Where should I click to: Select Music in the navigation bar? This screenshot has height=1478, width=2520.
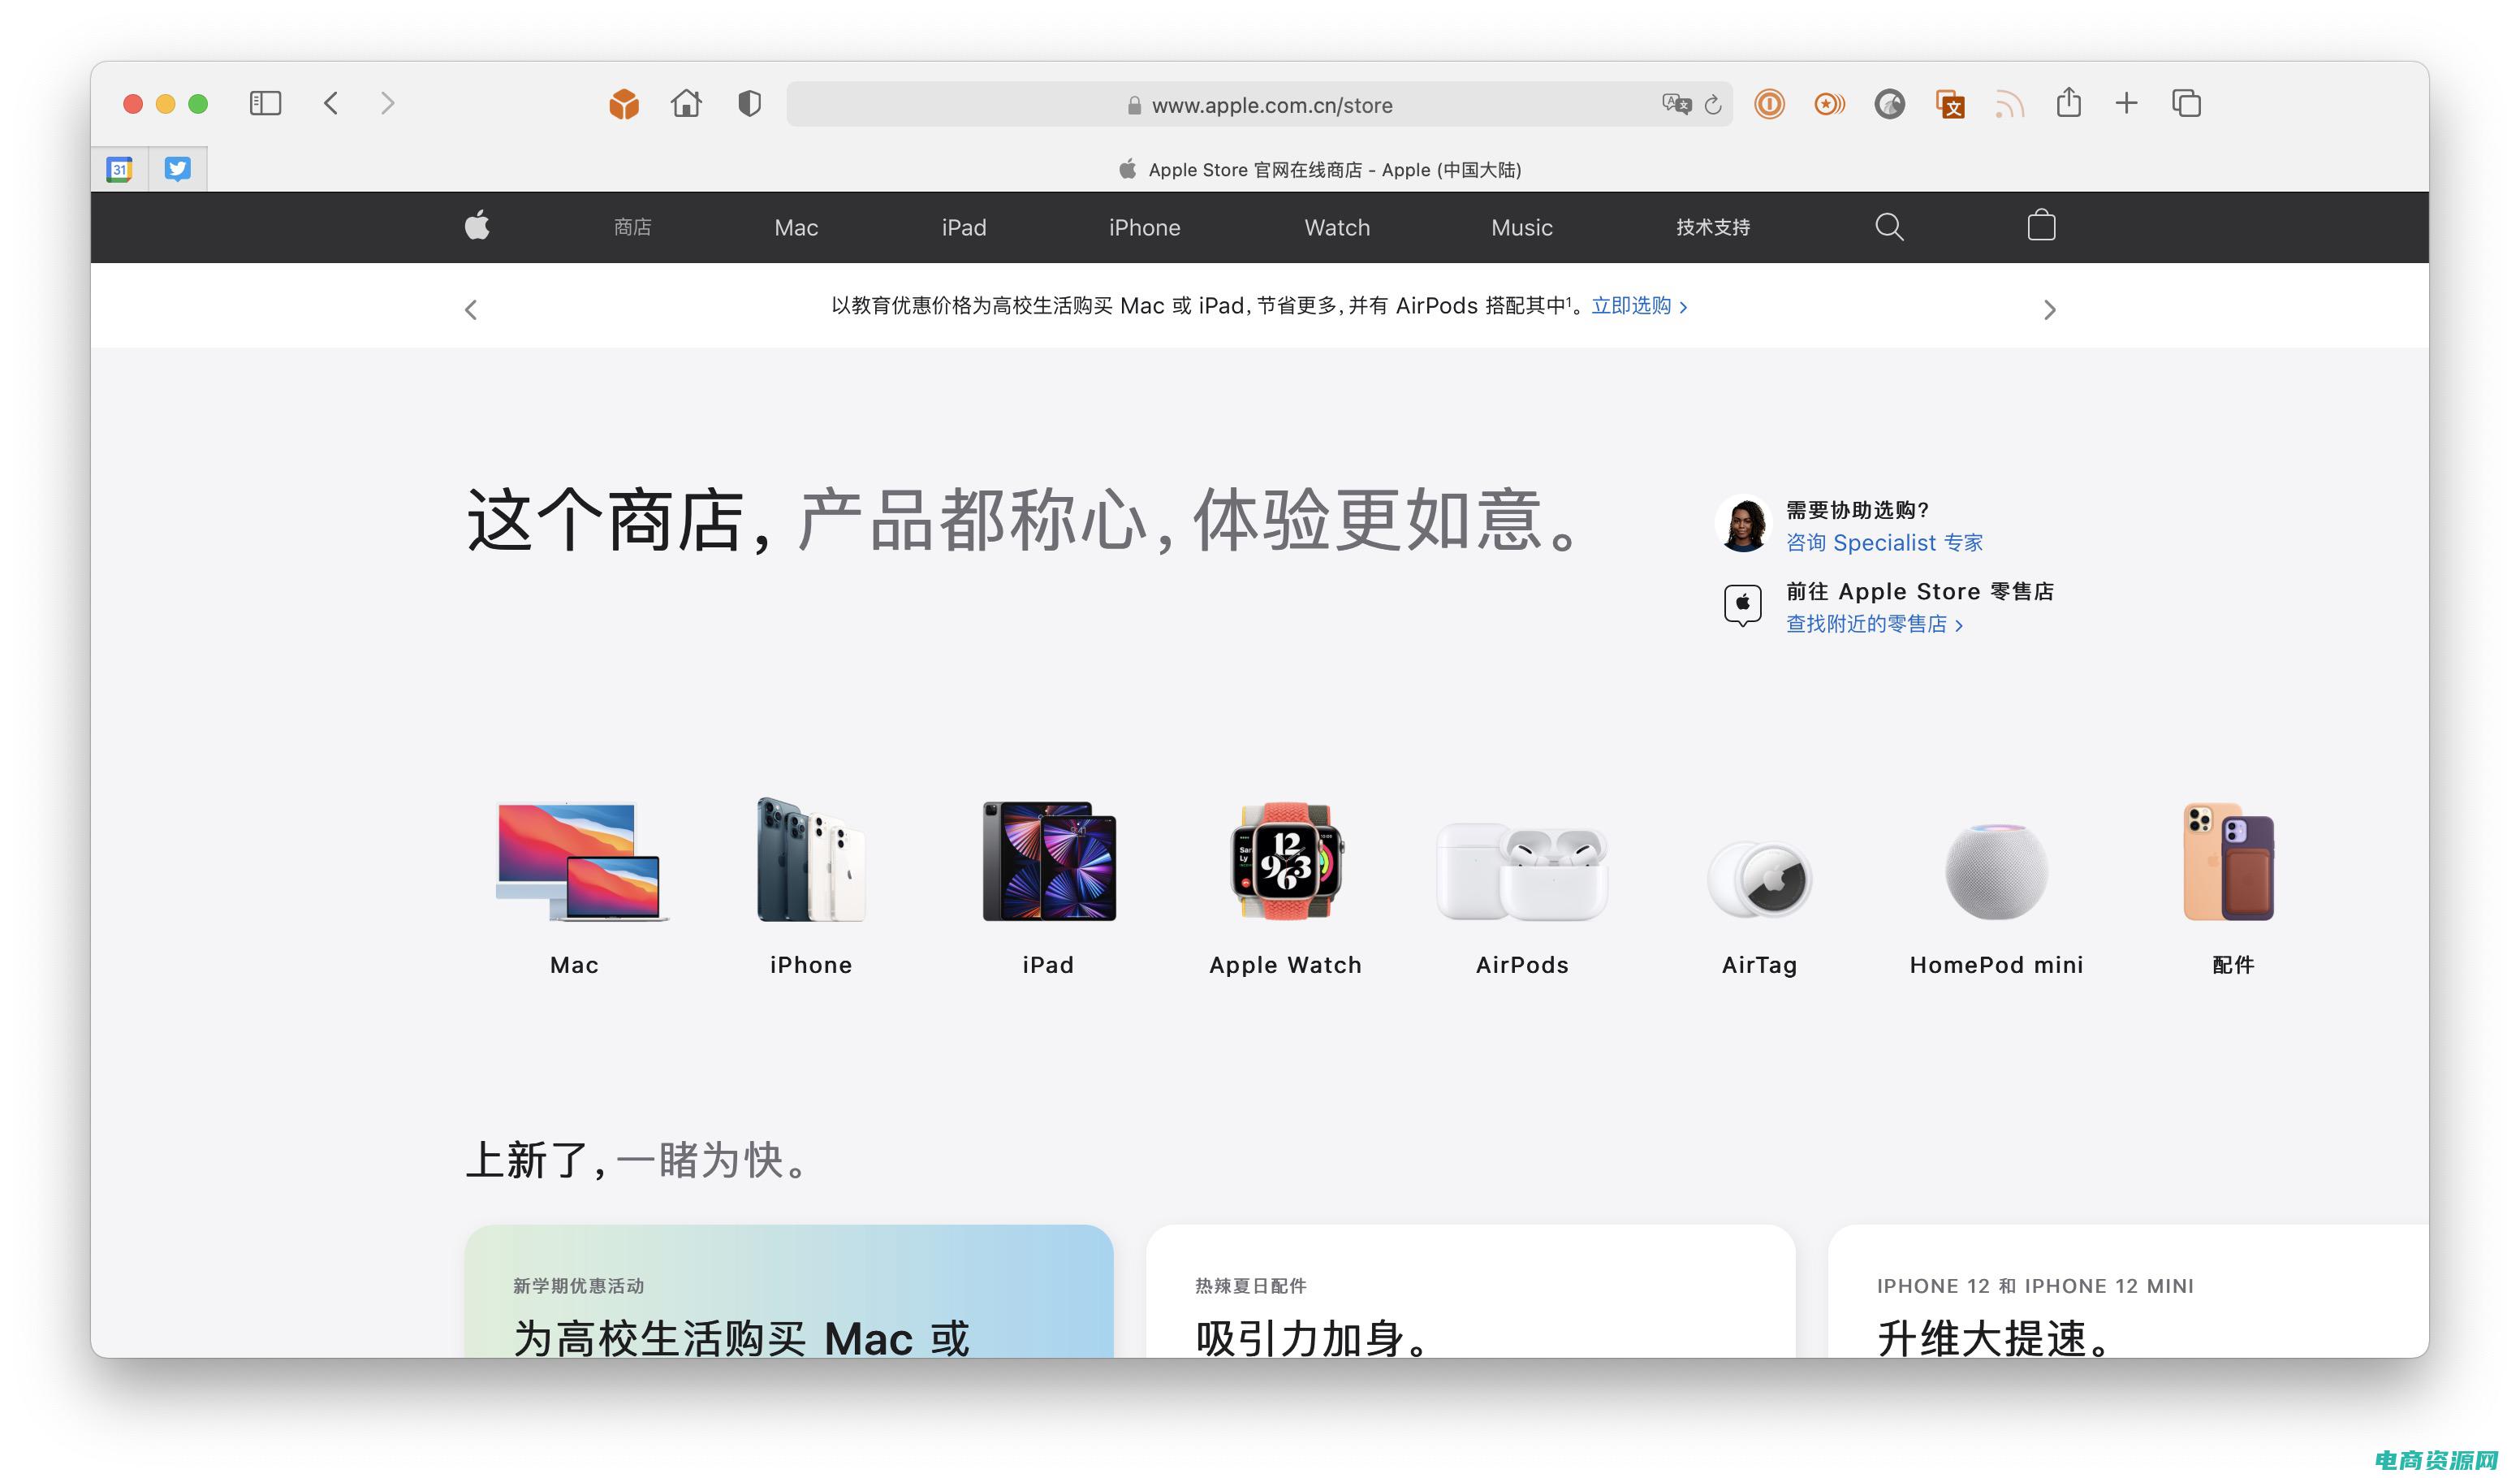pos(1522,227)
